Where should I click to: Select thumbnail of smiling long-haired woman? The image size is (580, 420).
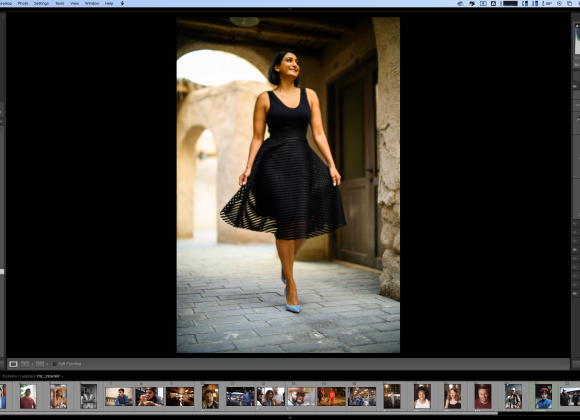coord(453,396)
